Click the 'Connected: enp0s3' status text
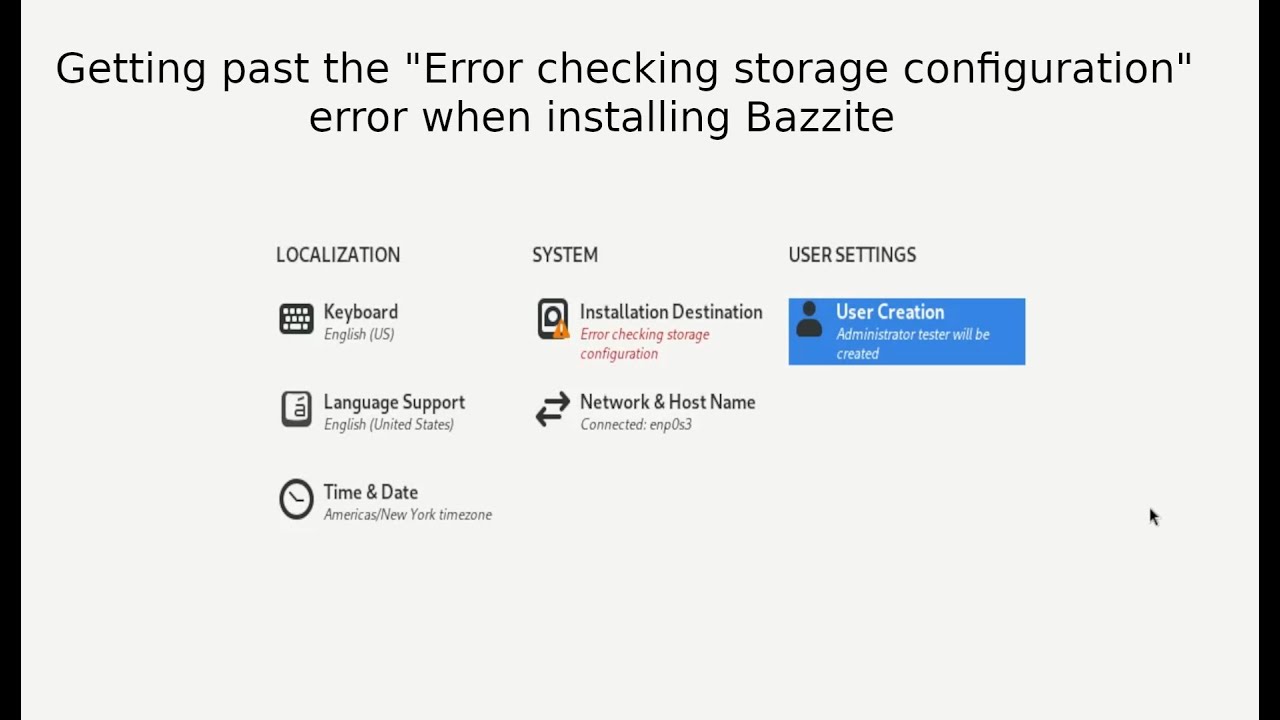Screen dimensions: 1280x720 [635, 425]
